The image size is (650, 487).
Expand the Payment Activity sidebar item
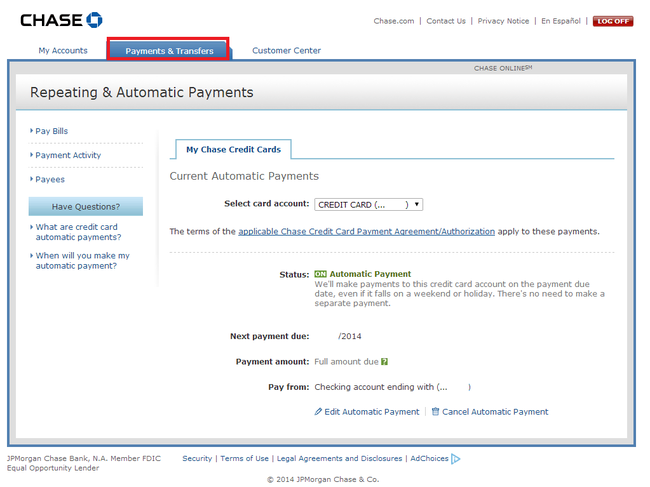pyautogui.click(x=67, y=155)
